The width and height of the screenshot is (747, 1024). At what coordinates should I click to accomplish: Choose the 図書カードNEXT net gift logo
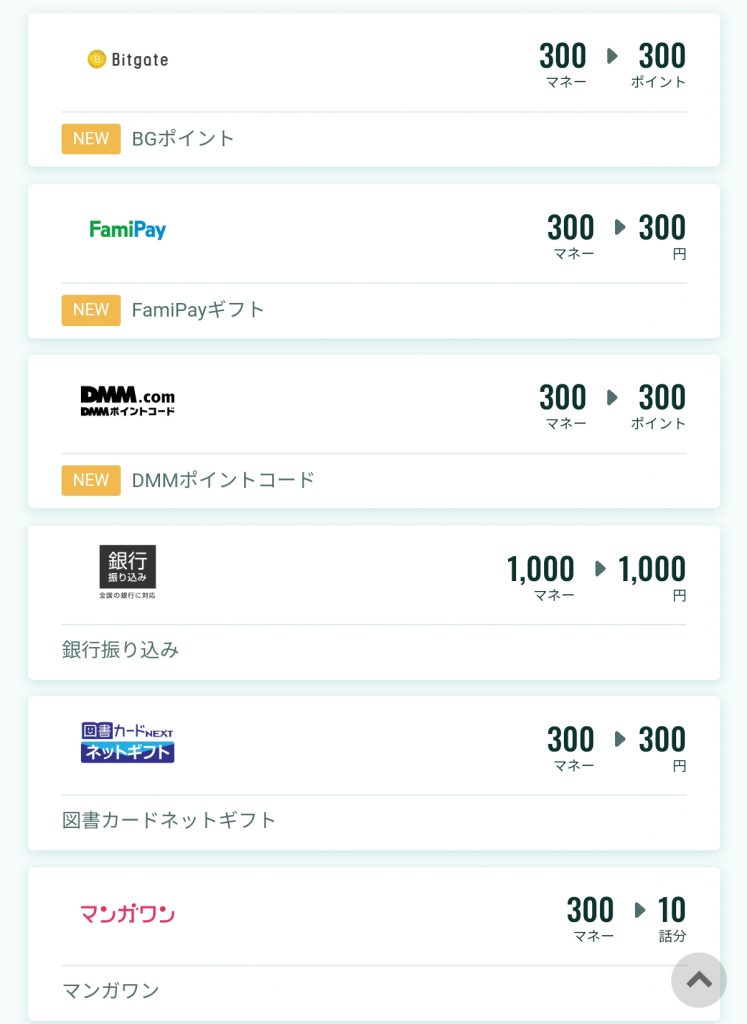(x=127, y=743)
